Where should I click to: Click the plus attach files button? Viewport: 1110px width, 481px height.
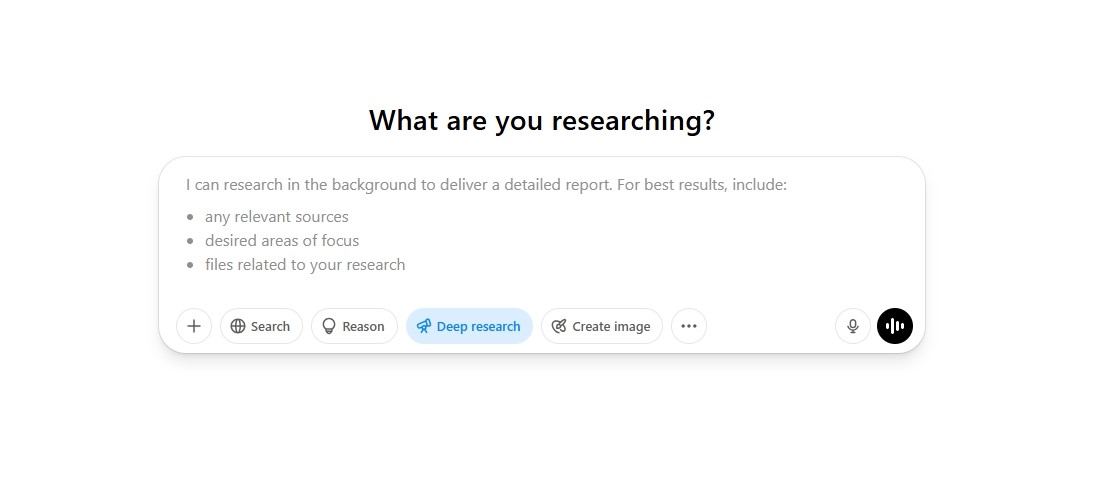click(194, 326)
